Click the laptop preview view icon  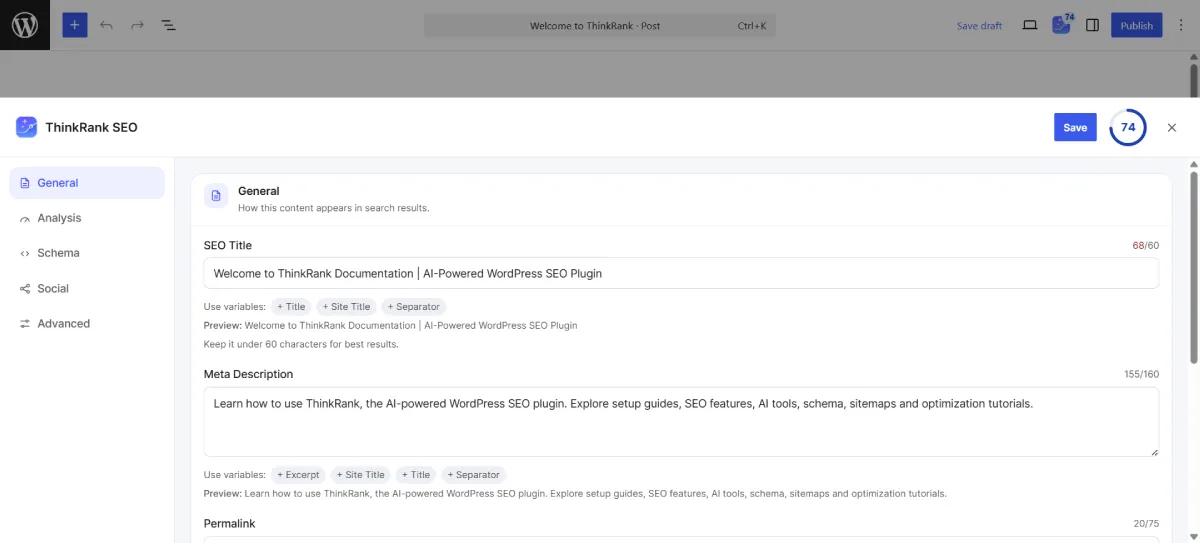[1029, 25]
